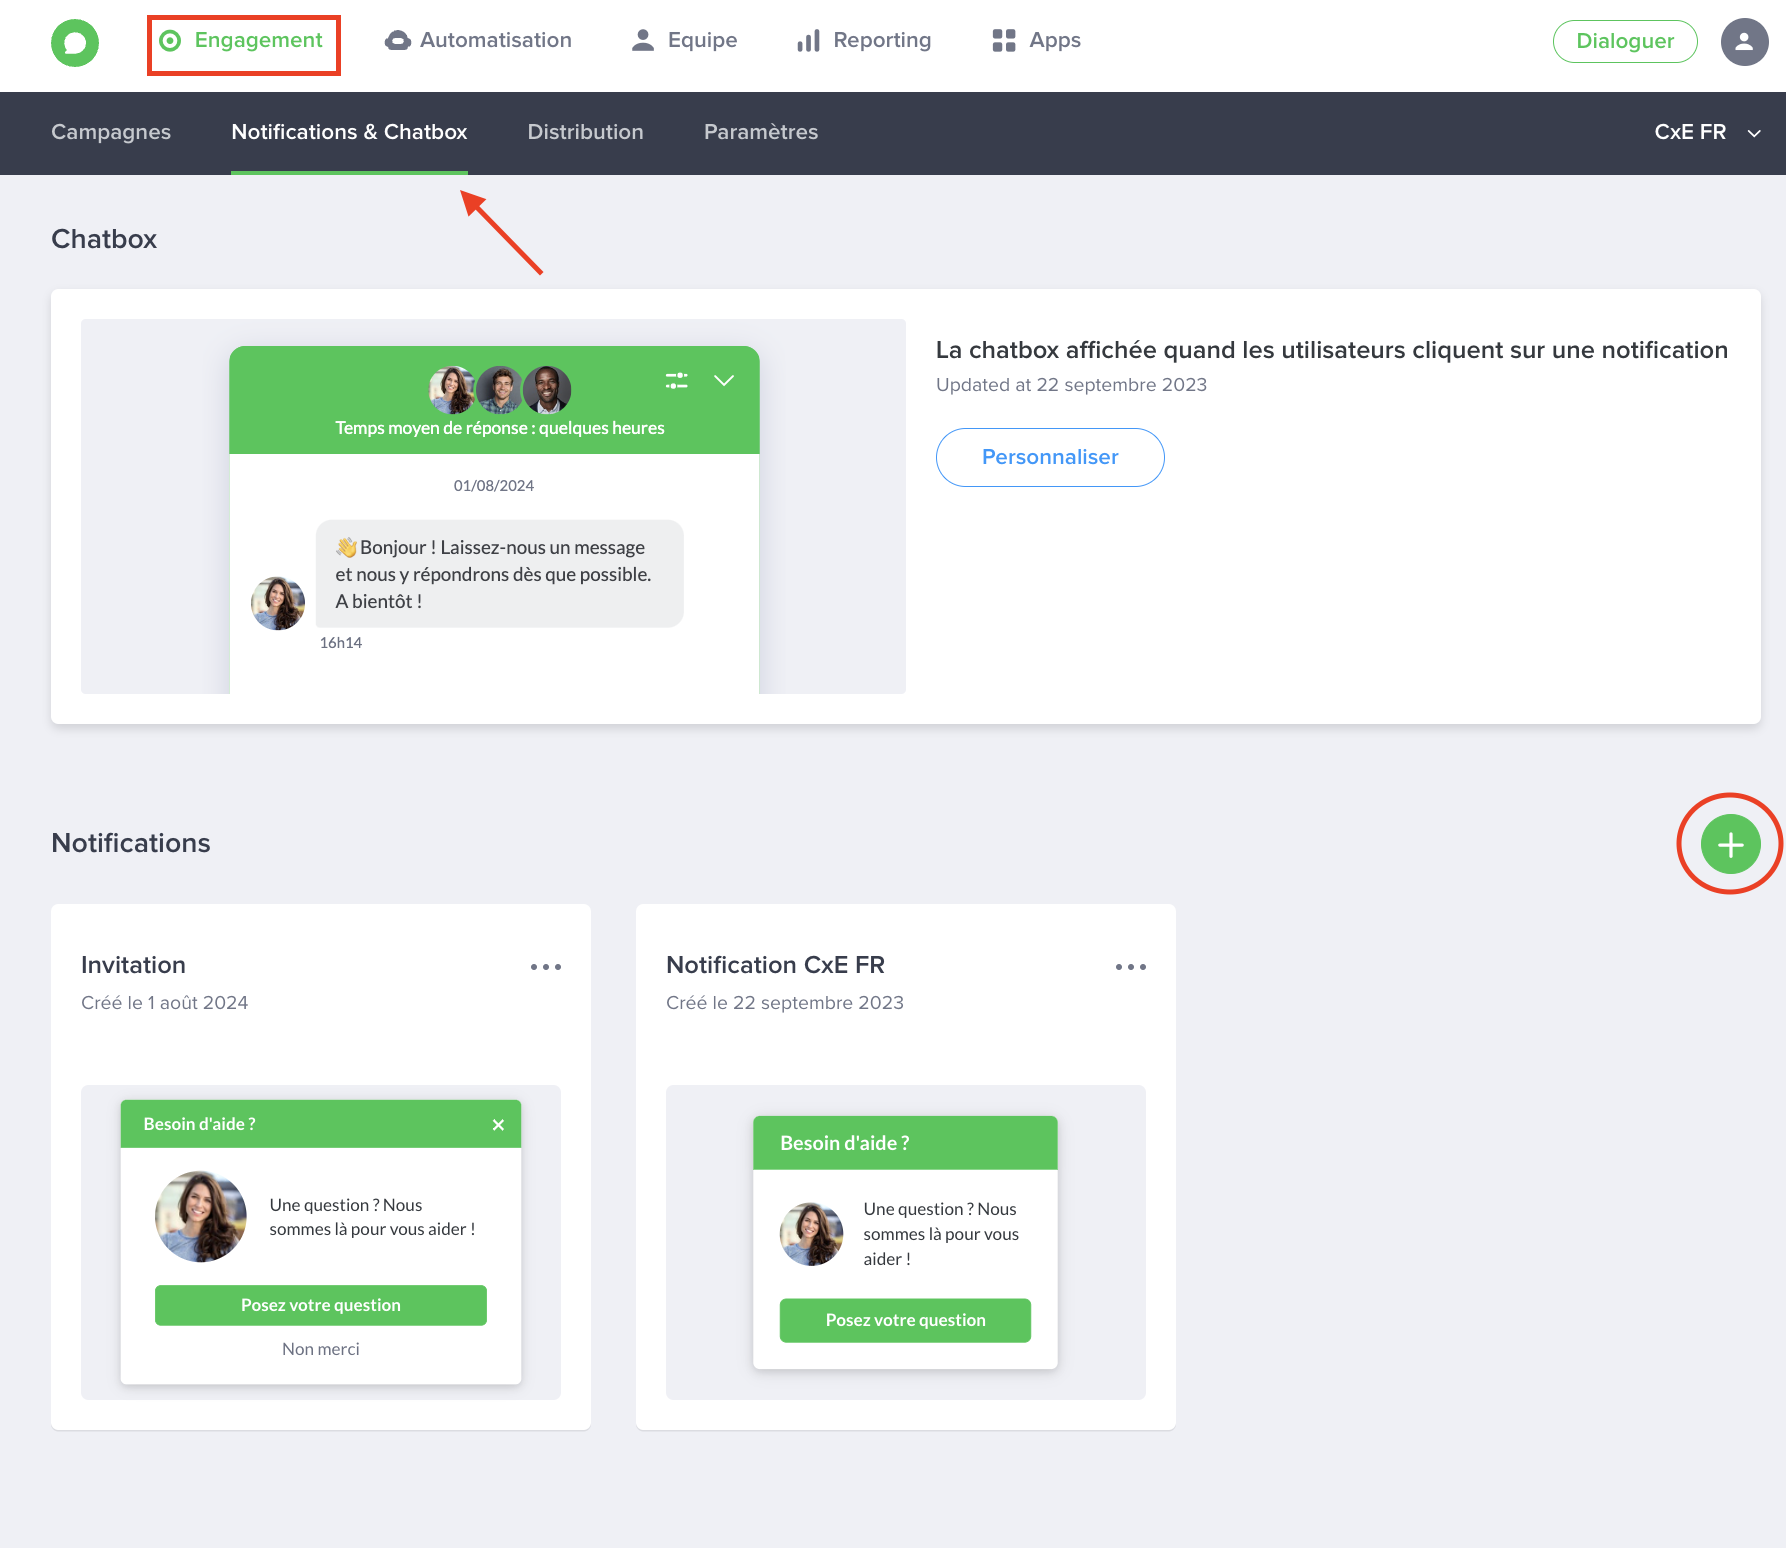Close the Invitation notification preview with X
This screenshot has width=1786, height=1548.
[498, 1125]
